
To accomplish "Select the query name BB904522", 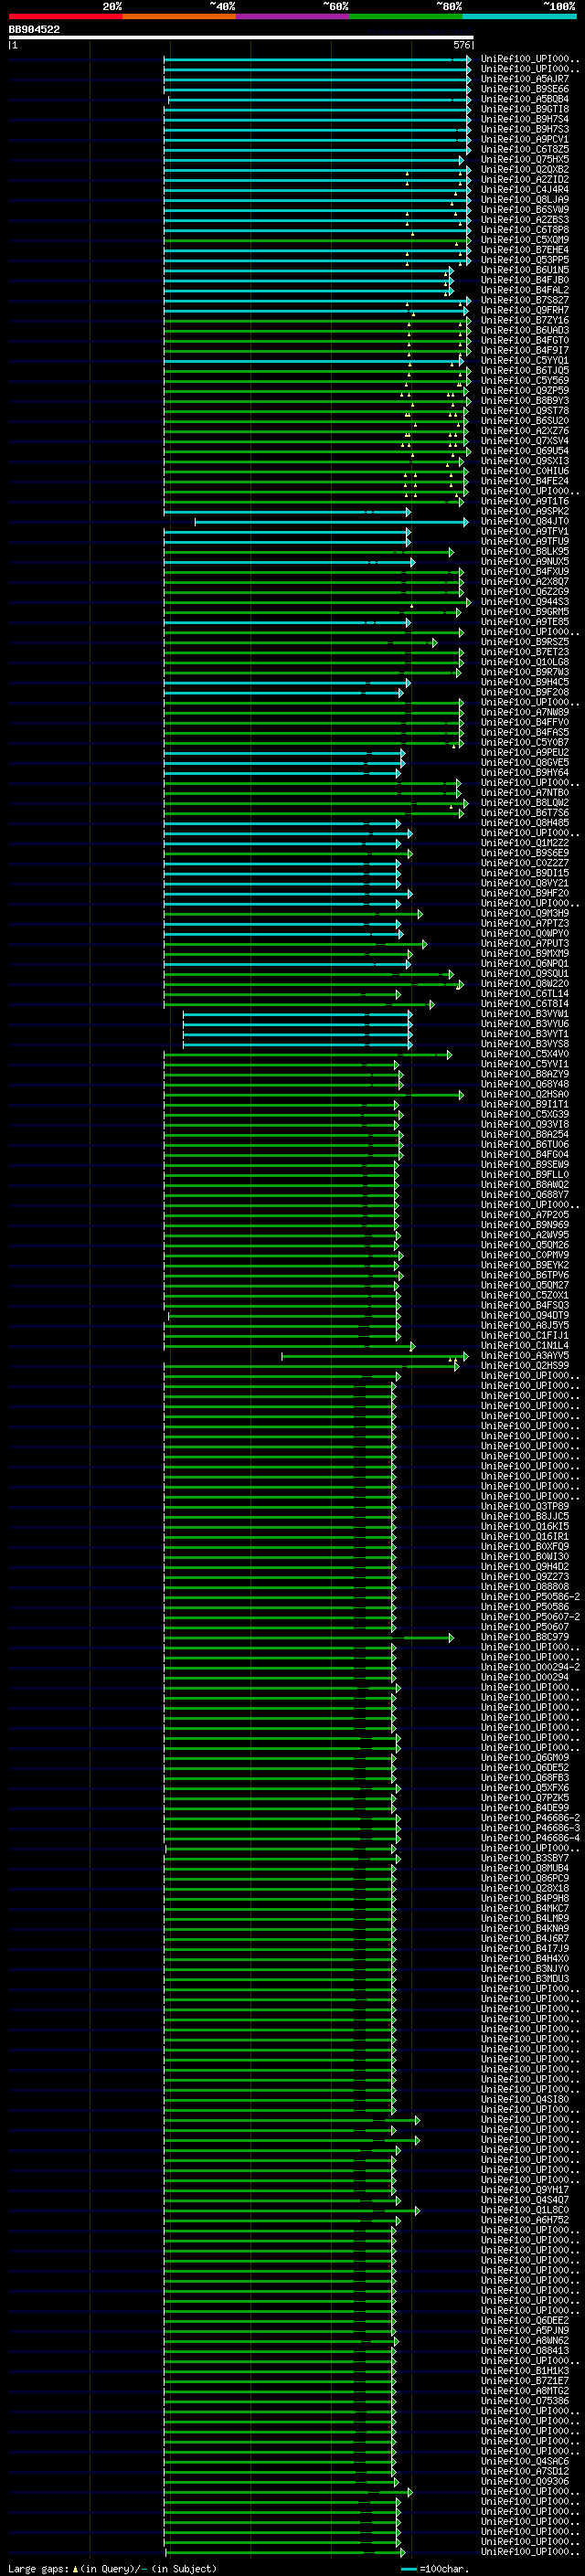I will [x=34, y=30].
